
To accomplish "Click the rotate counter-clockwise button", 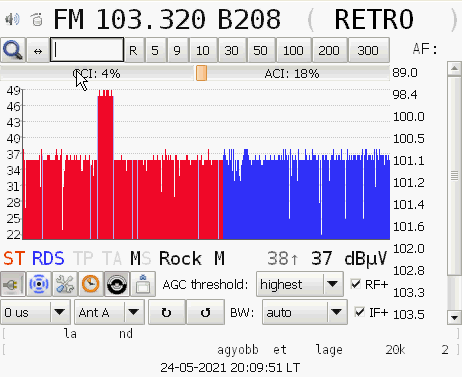I will pos(205,312).
